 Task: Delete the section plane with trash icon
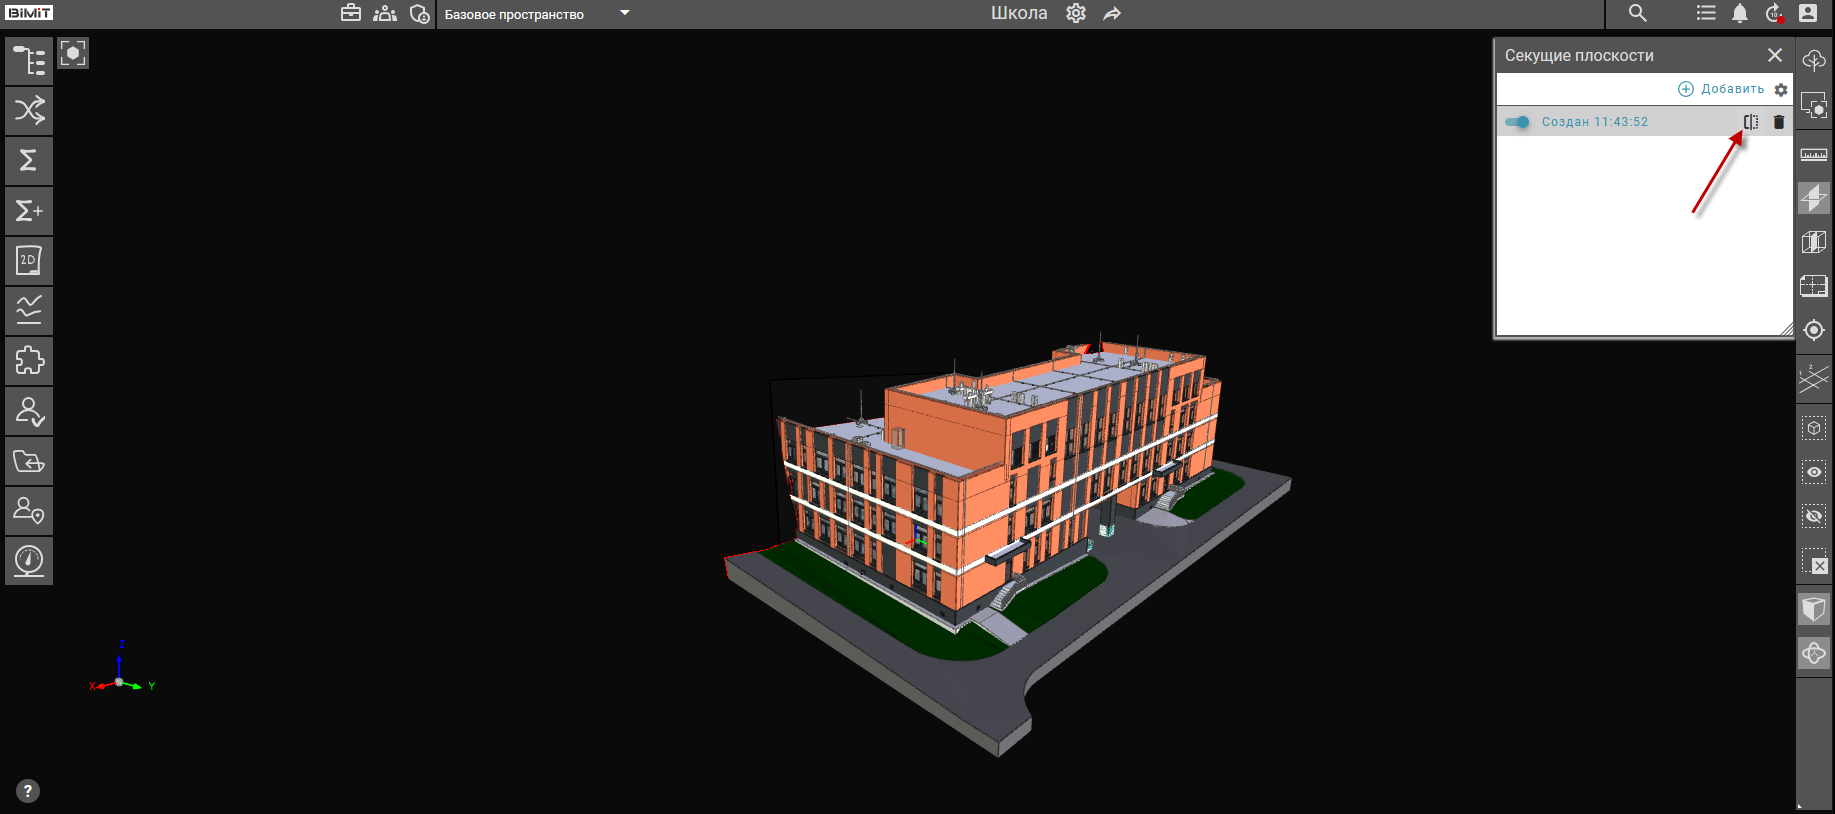click(1778, 122)
